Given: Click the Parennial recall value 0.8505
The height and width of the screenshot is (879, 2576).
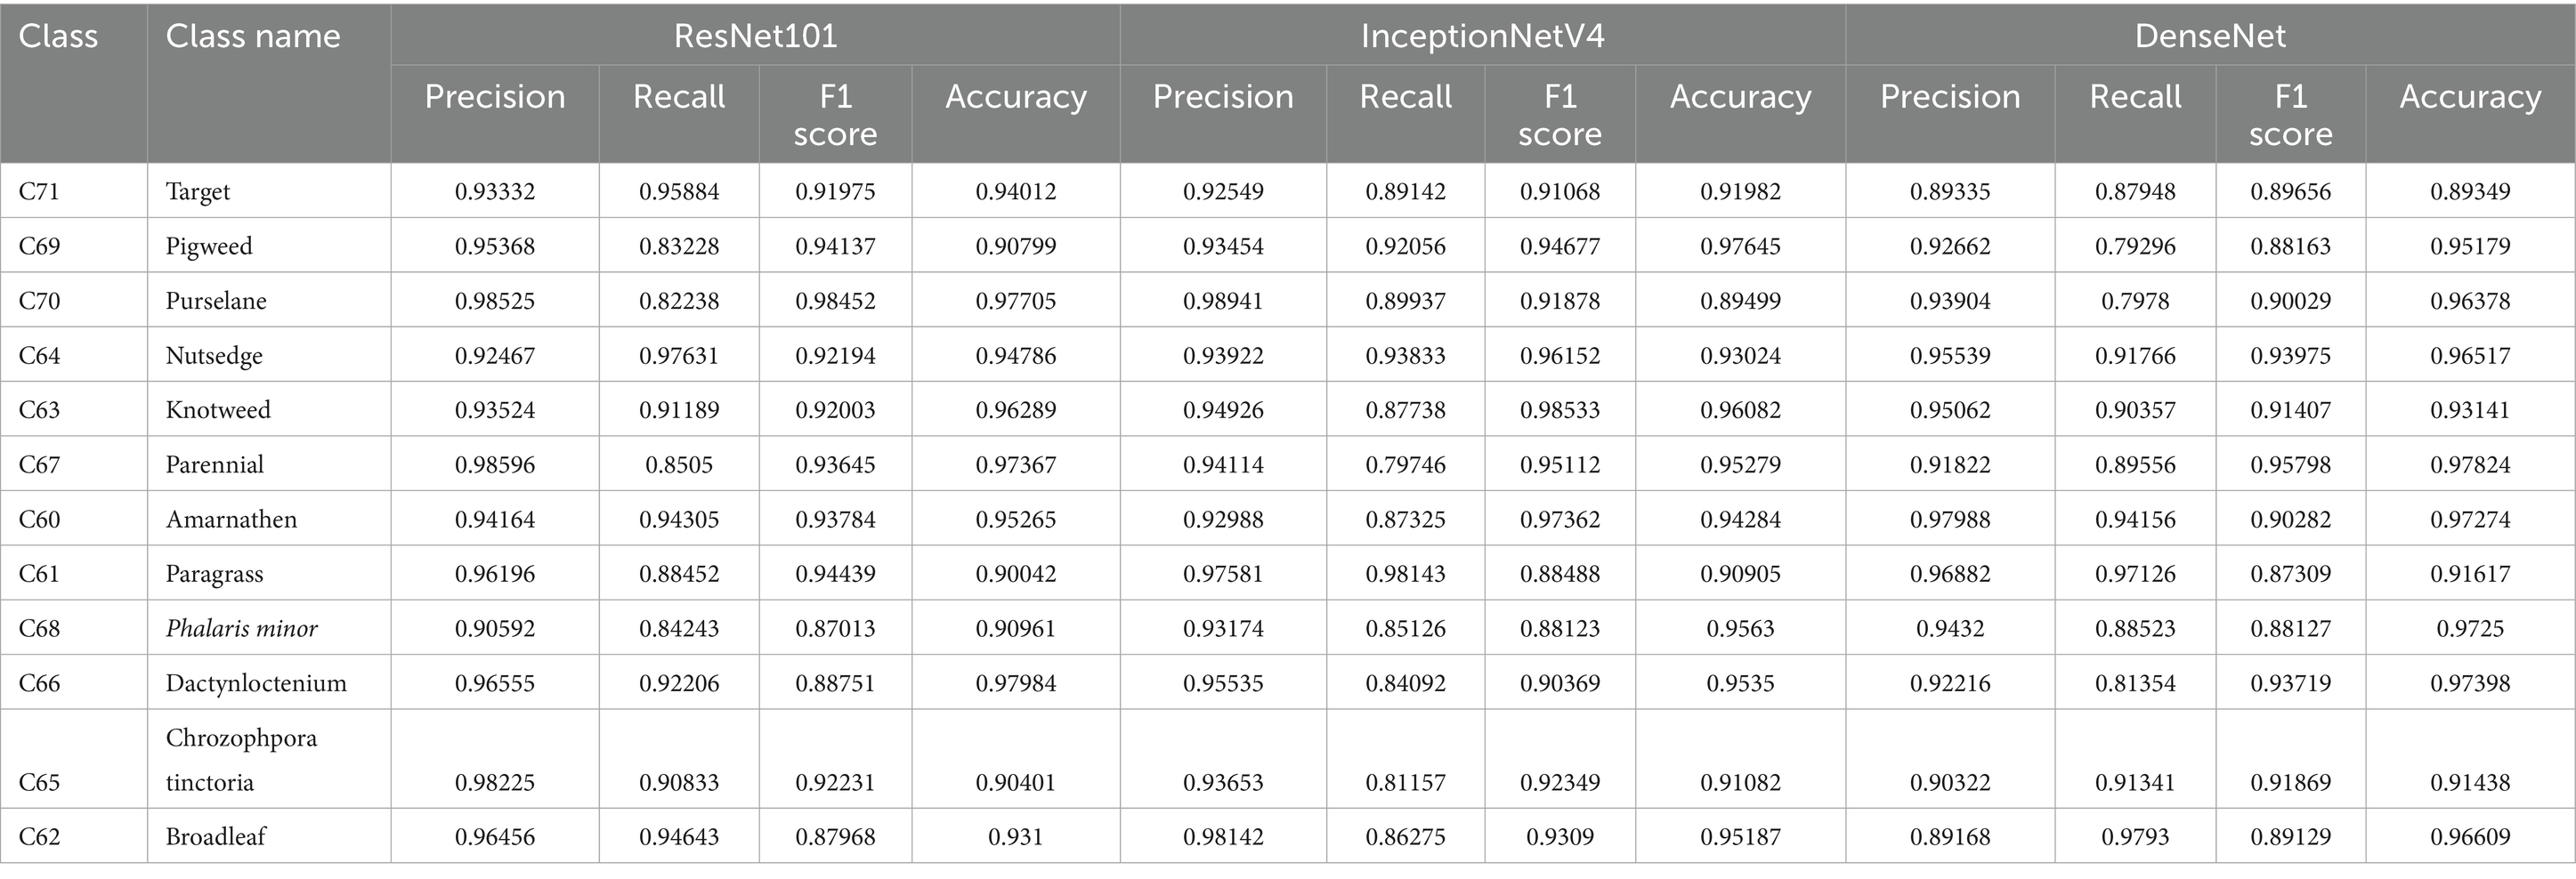Looking at the screenshot, I should (x=679, y=465).
